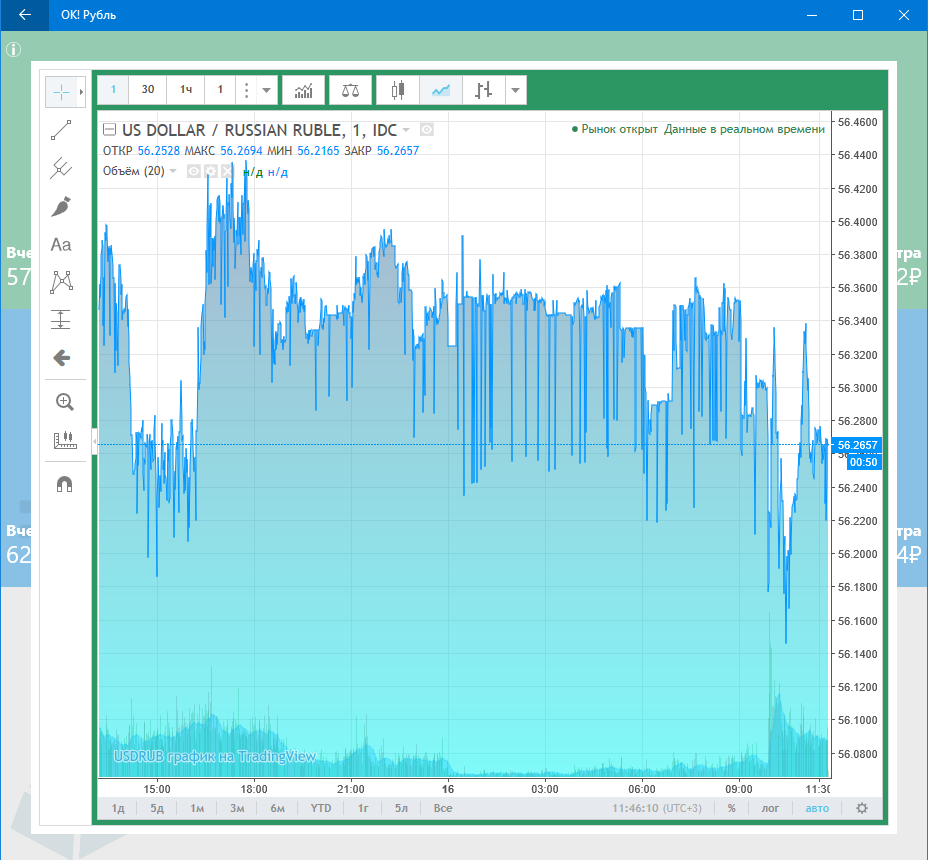Image resolution: width=928 pixels, height=860 pixels.
Task: Select the crosshair cursor tool
Action: pyautogui.click(x=61, y=92)
